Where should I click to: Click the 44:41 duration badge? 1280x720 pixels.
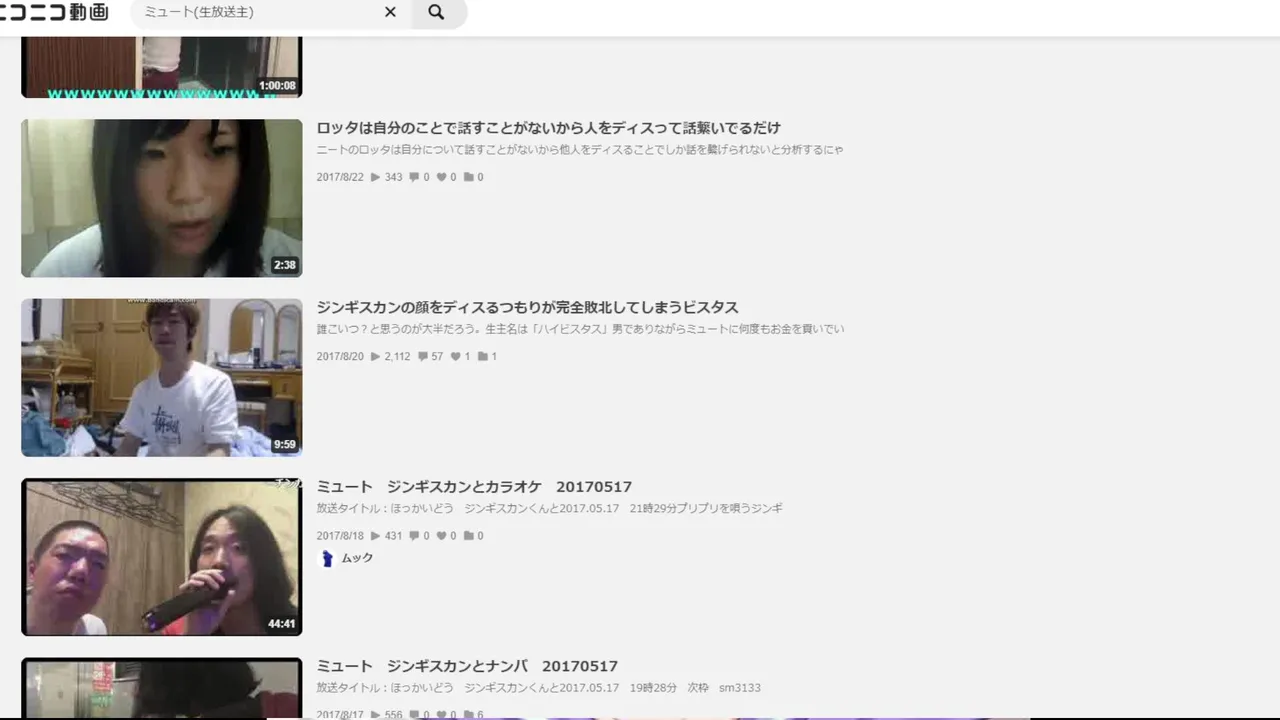(281, 624)
